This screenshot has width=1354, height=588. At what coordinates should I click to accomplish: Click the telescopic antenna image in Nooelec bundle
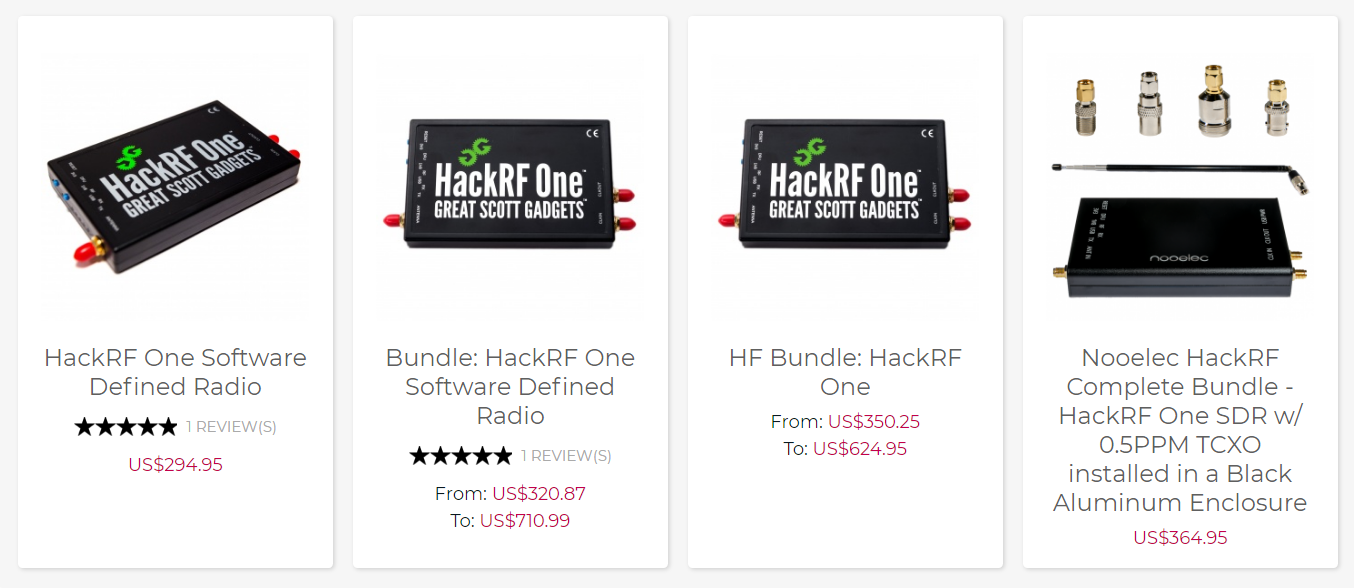tap(1180, 176)
